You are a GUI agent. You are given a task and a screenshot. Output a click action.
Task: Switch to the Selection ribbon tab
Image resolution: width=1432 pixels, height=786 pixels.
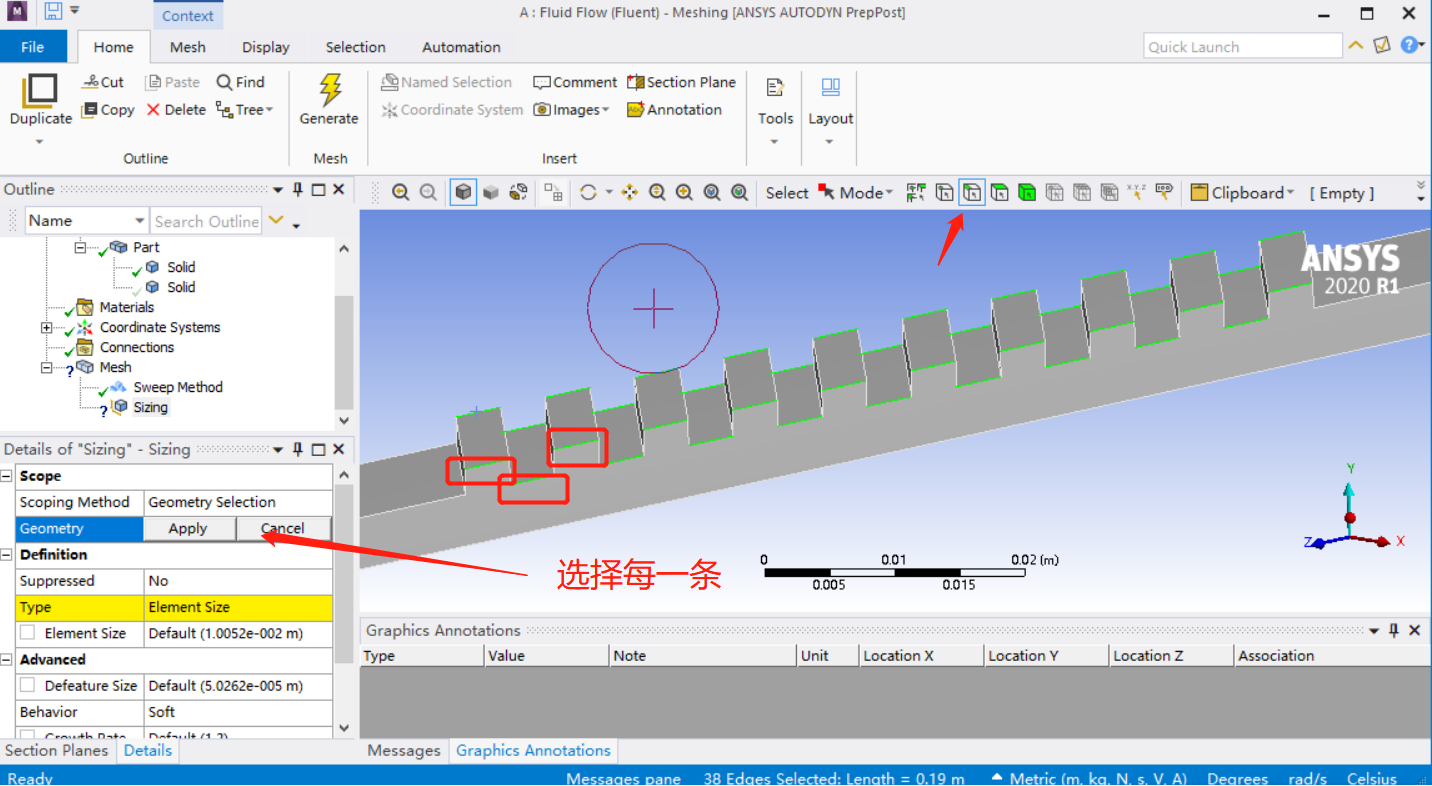pos(355,47)
